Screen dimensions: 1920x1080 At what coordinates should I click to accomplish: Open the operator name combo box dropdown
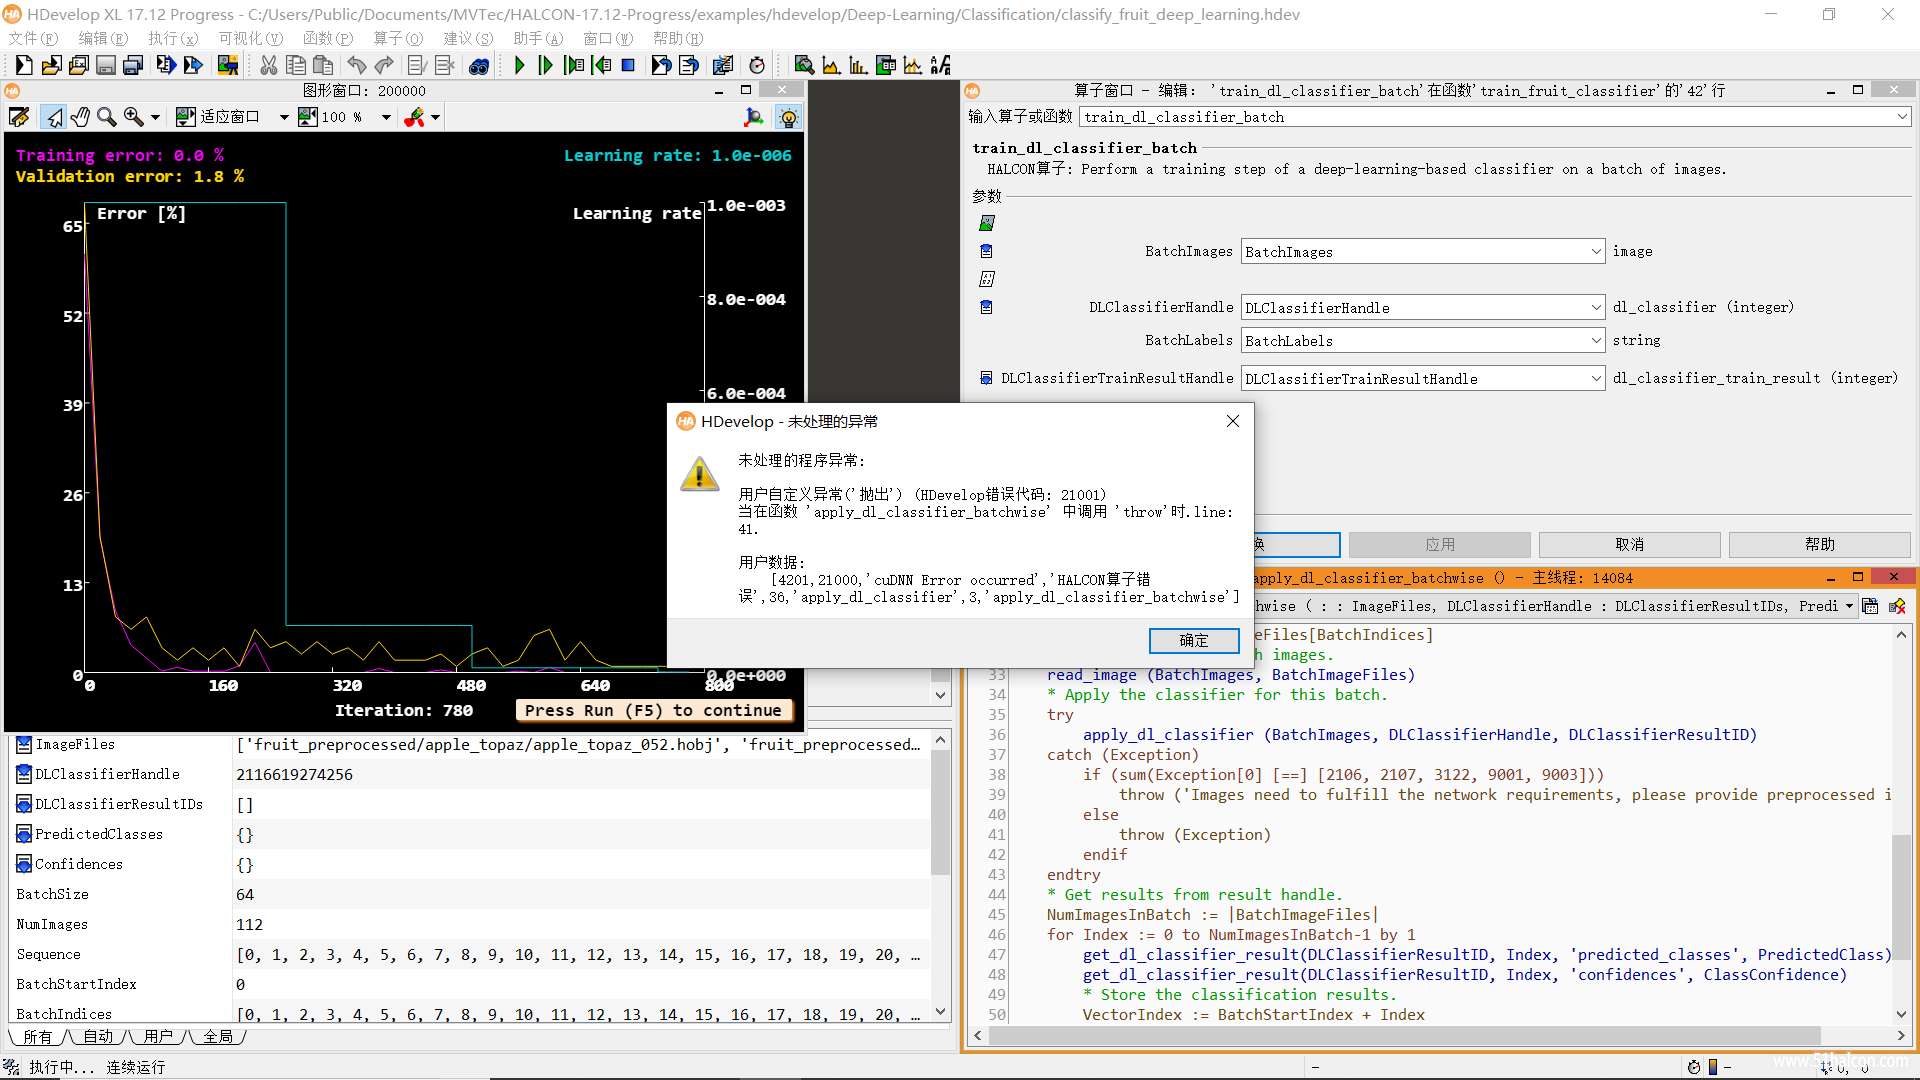[1901, 117]
